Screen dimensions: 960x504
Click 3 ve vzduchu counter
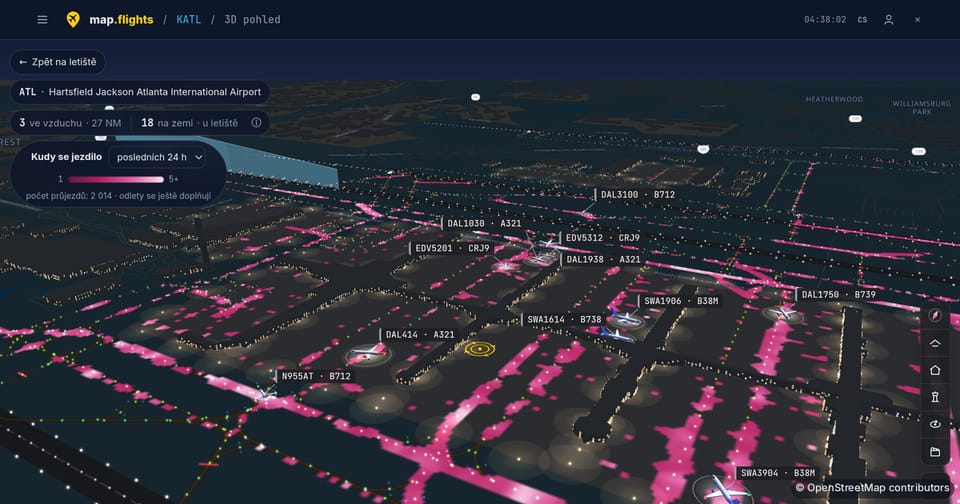[x=70, y=122]
